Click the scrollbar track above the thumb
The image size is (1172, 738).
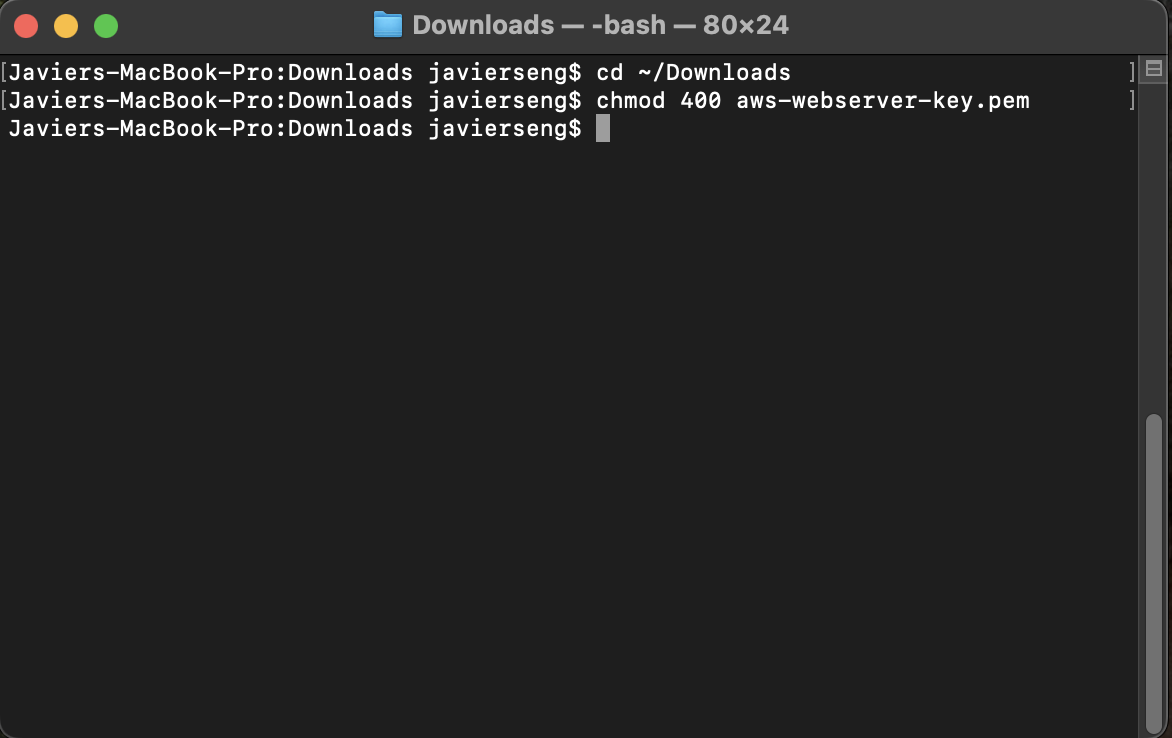click(1154, 247)
